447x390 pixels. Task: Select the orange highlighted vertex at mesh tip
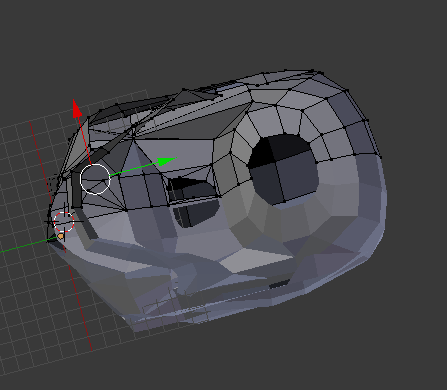(x=61, y=236)
